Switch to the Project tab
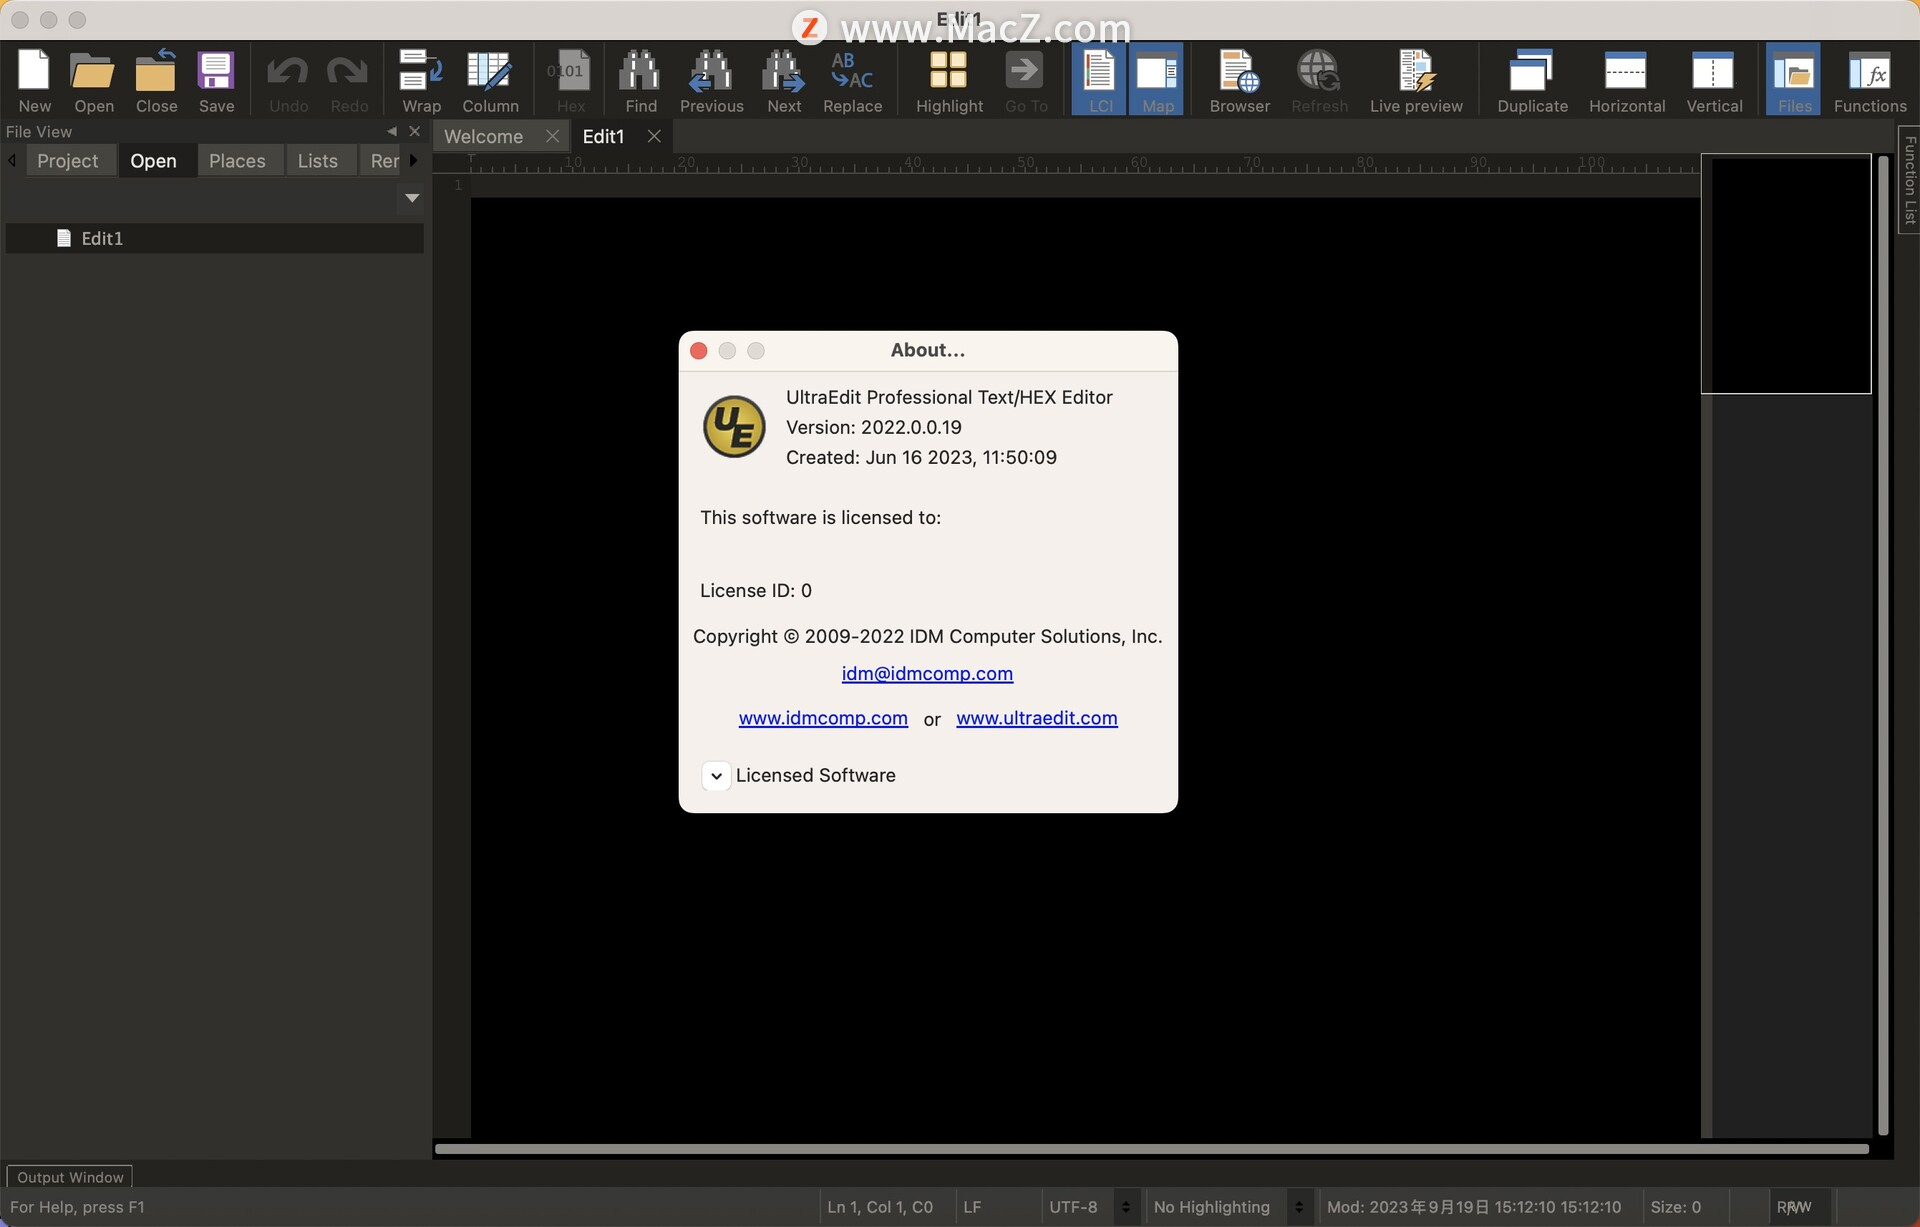 click(67, 159)
